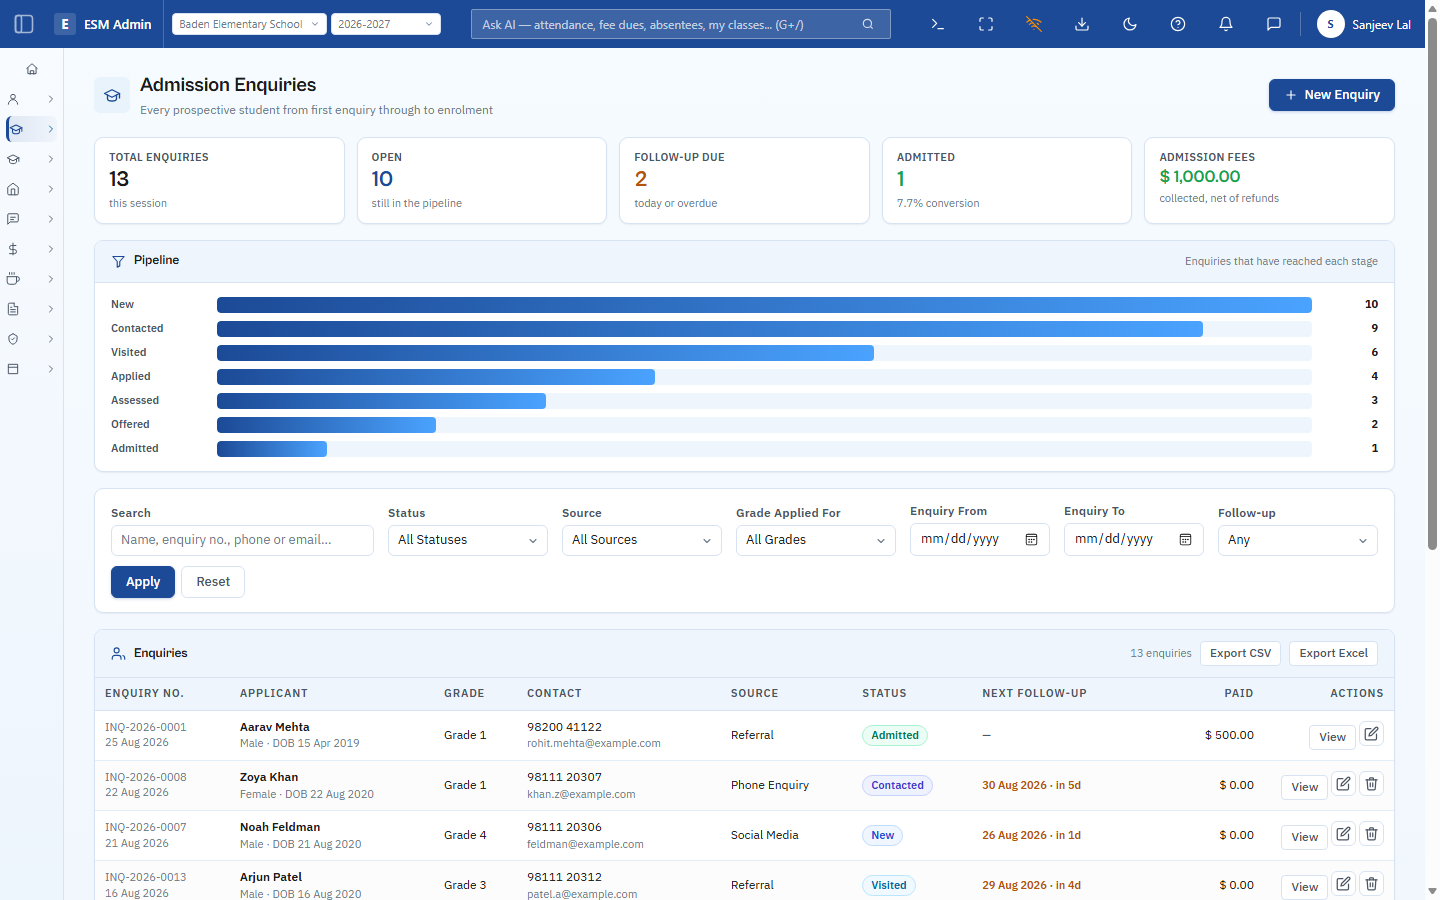The height and width of the screenshot is (900, 1440).
Task: Open the Baden Elementary School selector
Action: coord(249,24)
